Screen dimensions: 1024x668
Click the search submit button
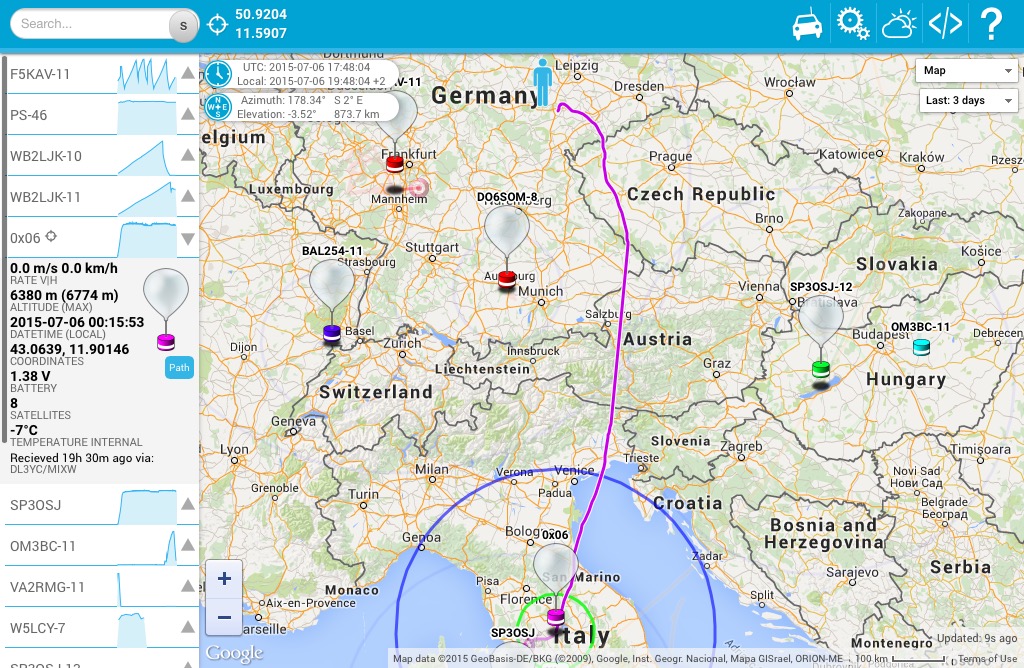pyautogui.click(x=183, y=25)
